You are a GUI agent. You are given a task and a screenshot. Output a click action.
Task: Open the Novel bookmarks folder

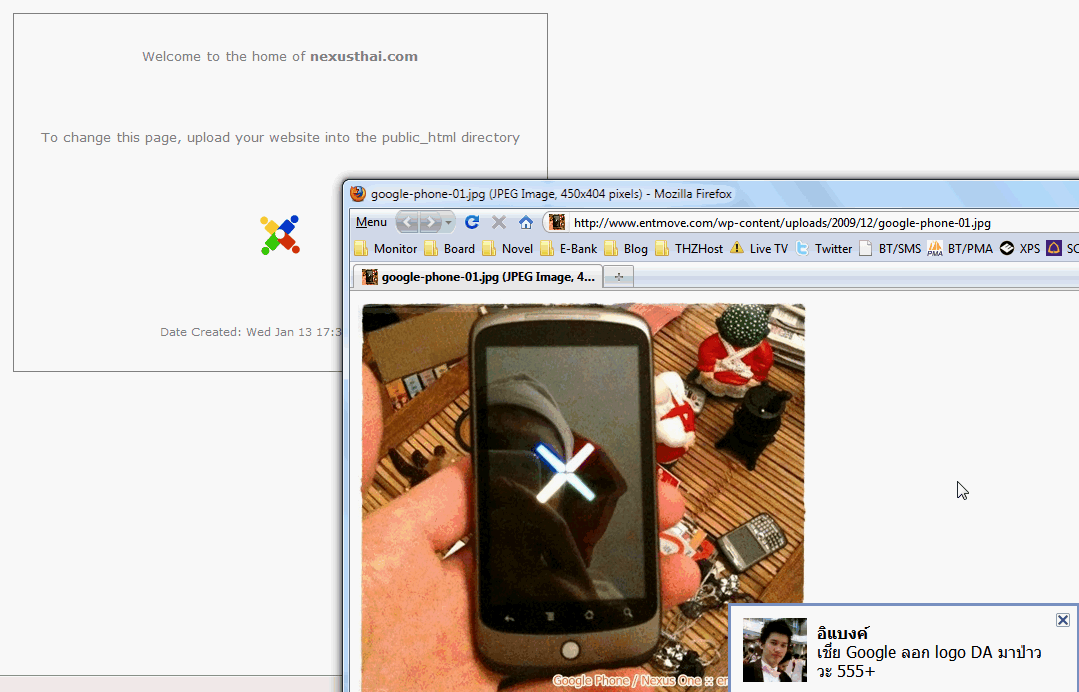click(508, 248)
